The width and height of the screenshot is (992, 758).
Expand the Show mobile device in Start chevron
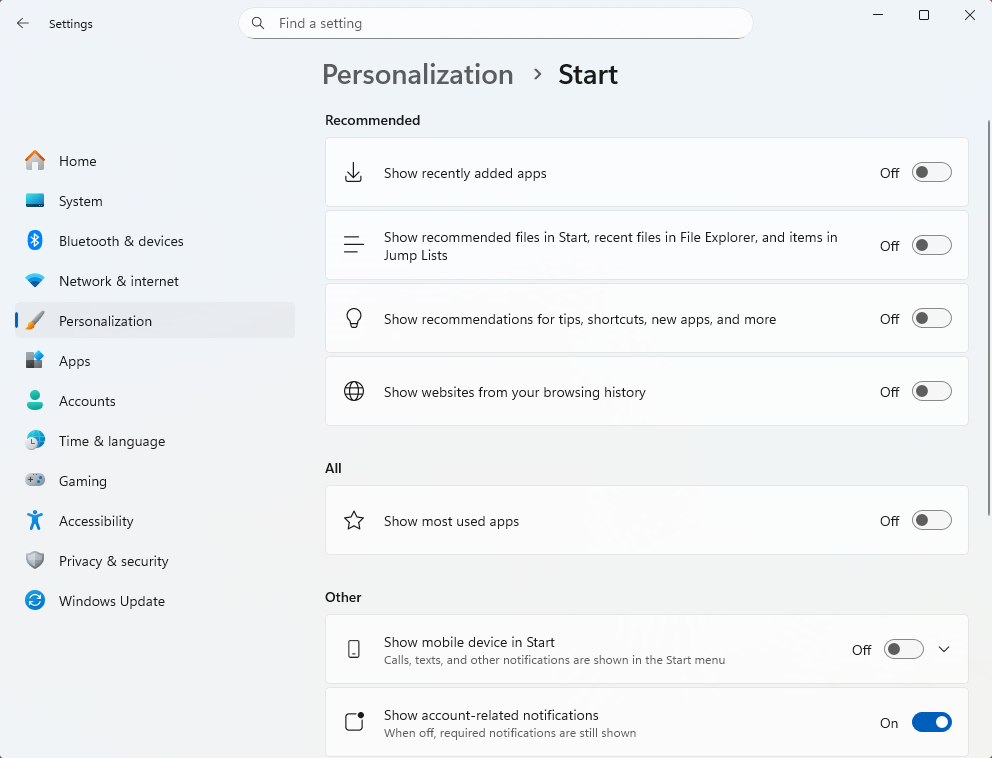point(943,649)
